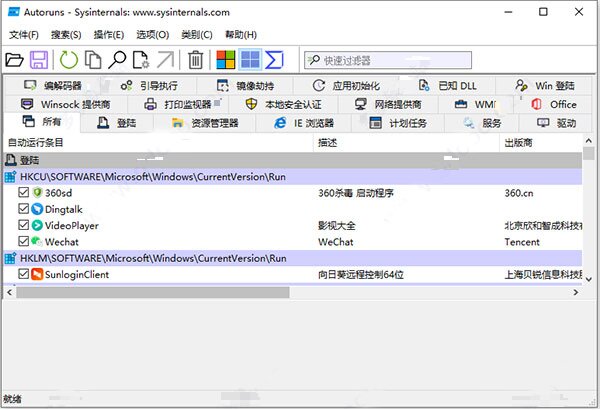Click the VideoPlayer green play icon
The image size is (600, 410).
tap(37, 225)
